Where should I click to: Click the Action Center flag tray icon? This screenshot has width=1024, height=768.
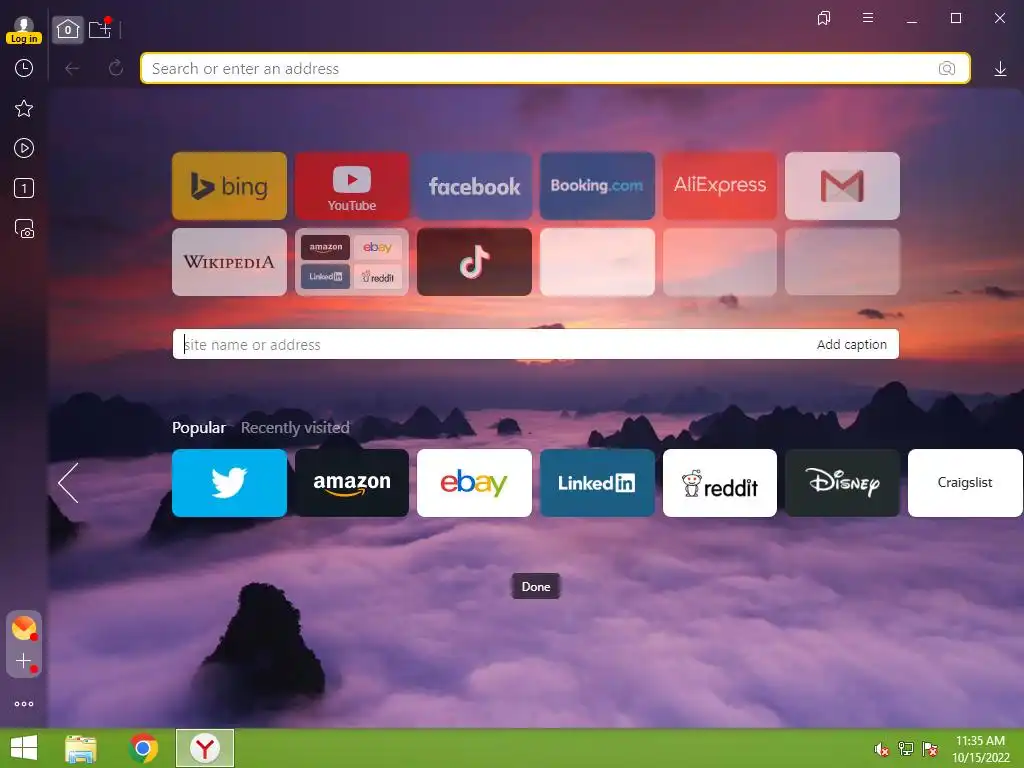(930, 749)
